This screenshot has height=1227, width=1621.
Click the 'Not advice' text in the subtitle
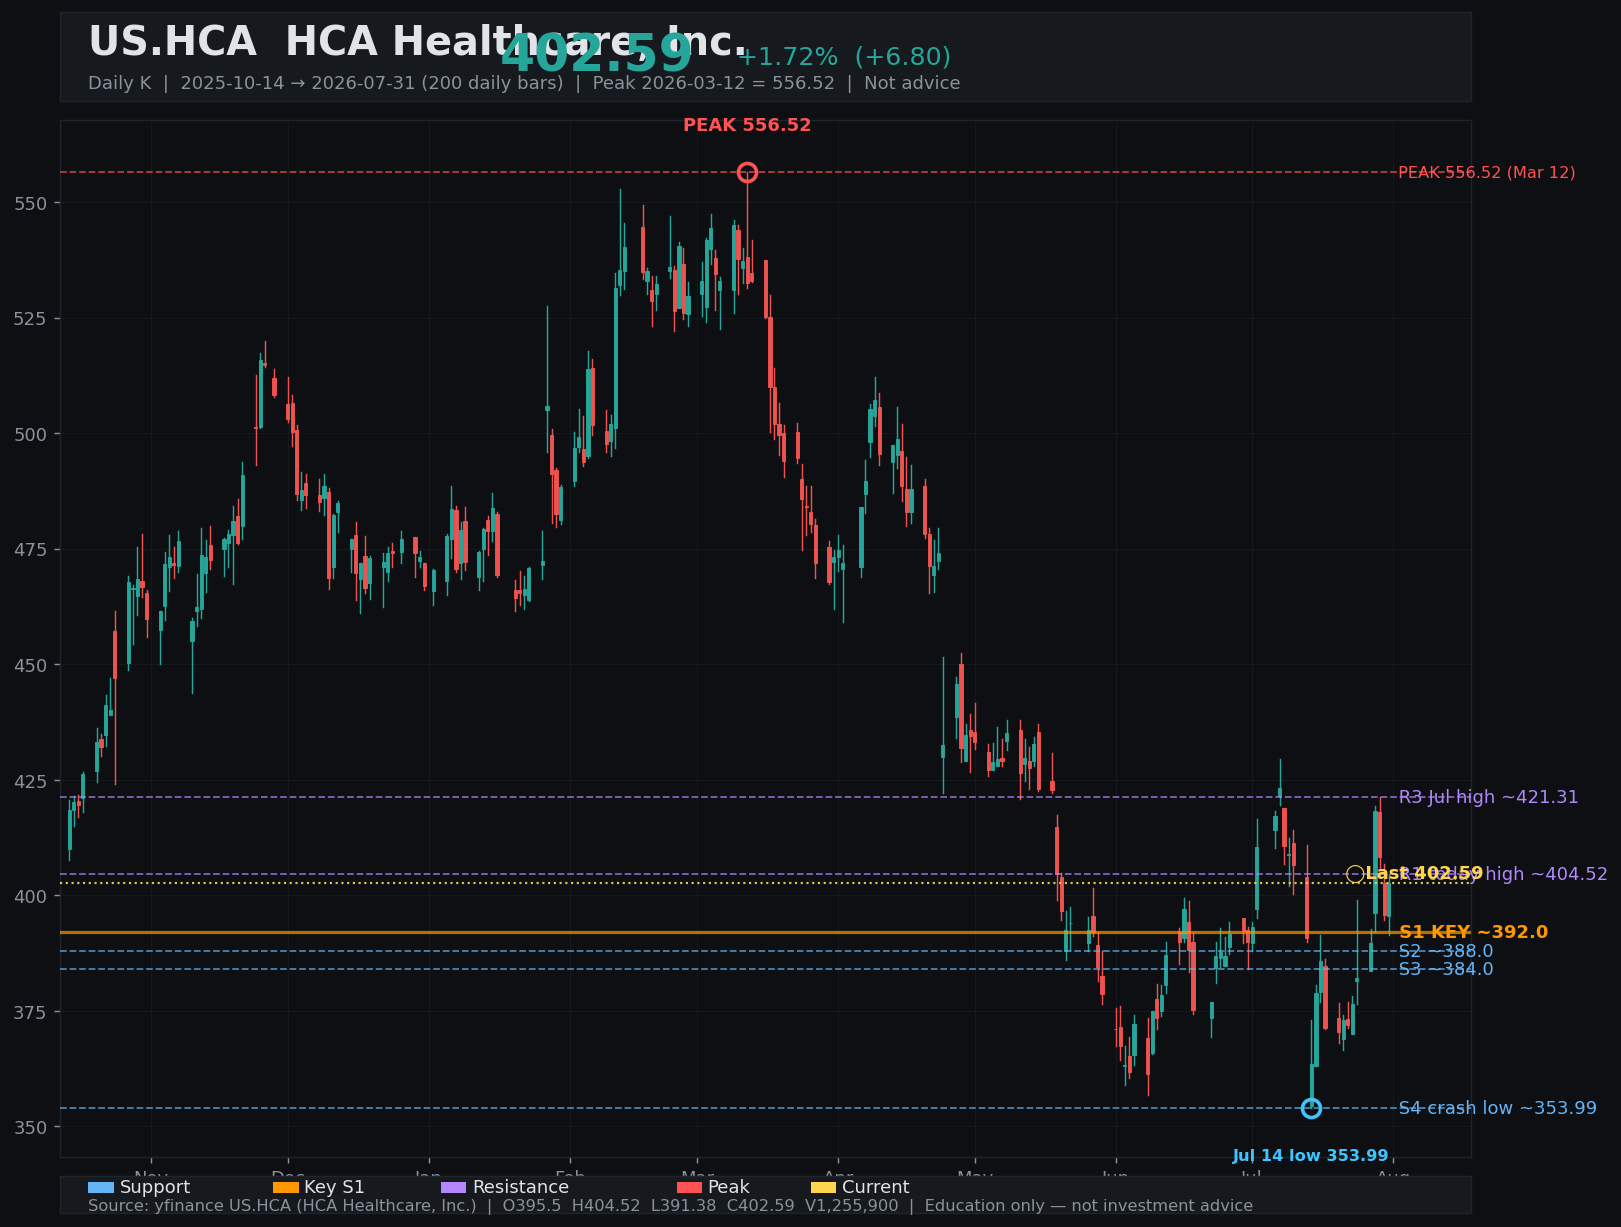912,83
